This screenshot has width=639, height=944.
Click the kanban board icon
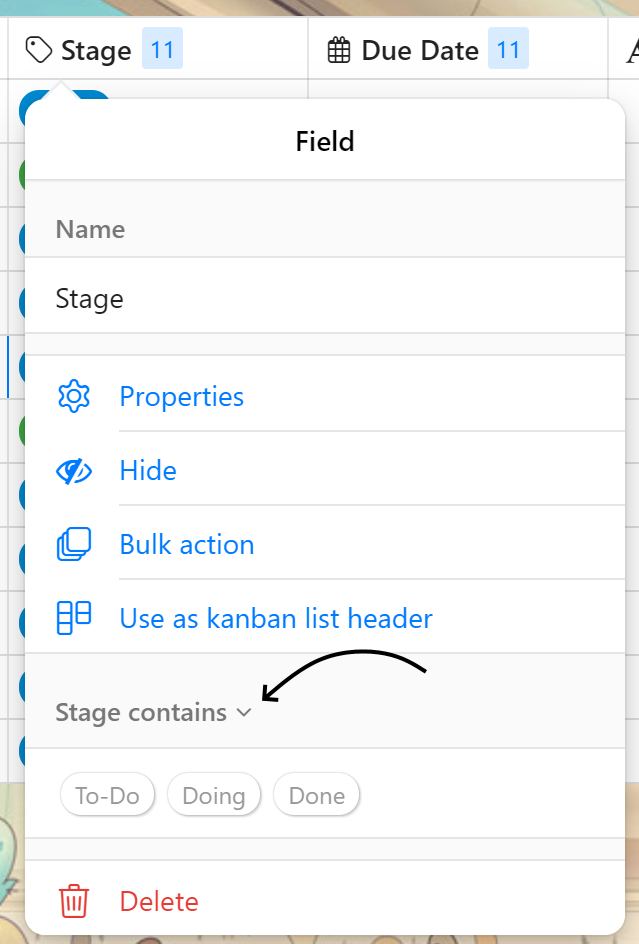[x=74, y=618]
